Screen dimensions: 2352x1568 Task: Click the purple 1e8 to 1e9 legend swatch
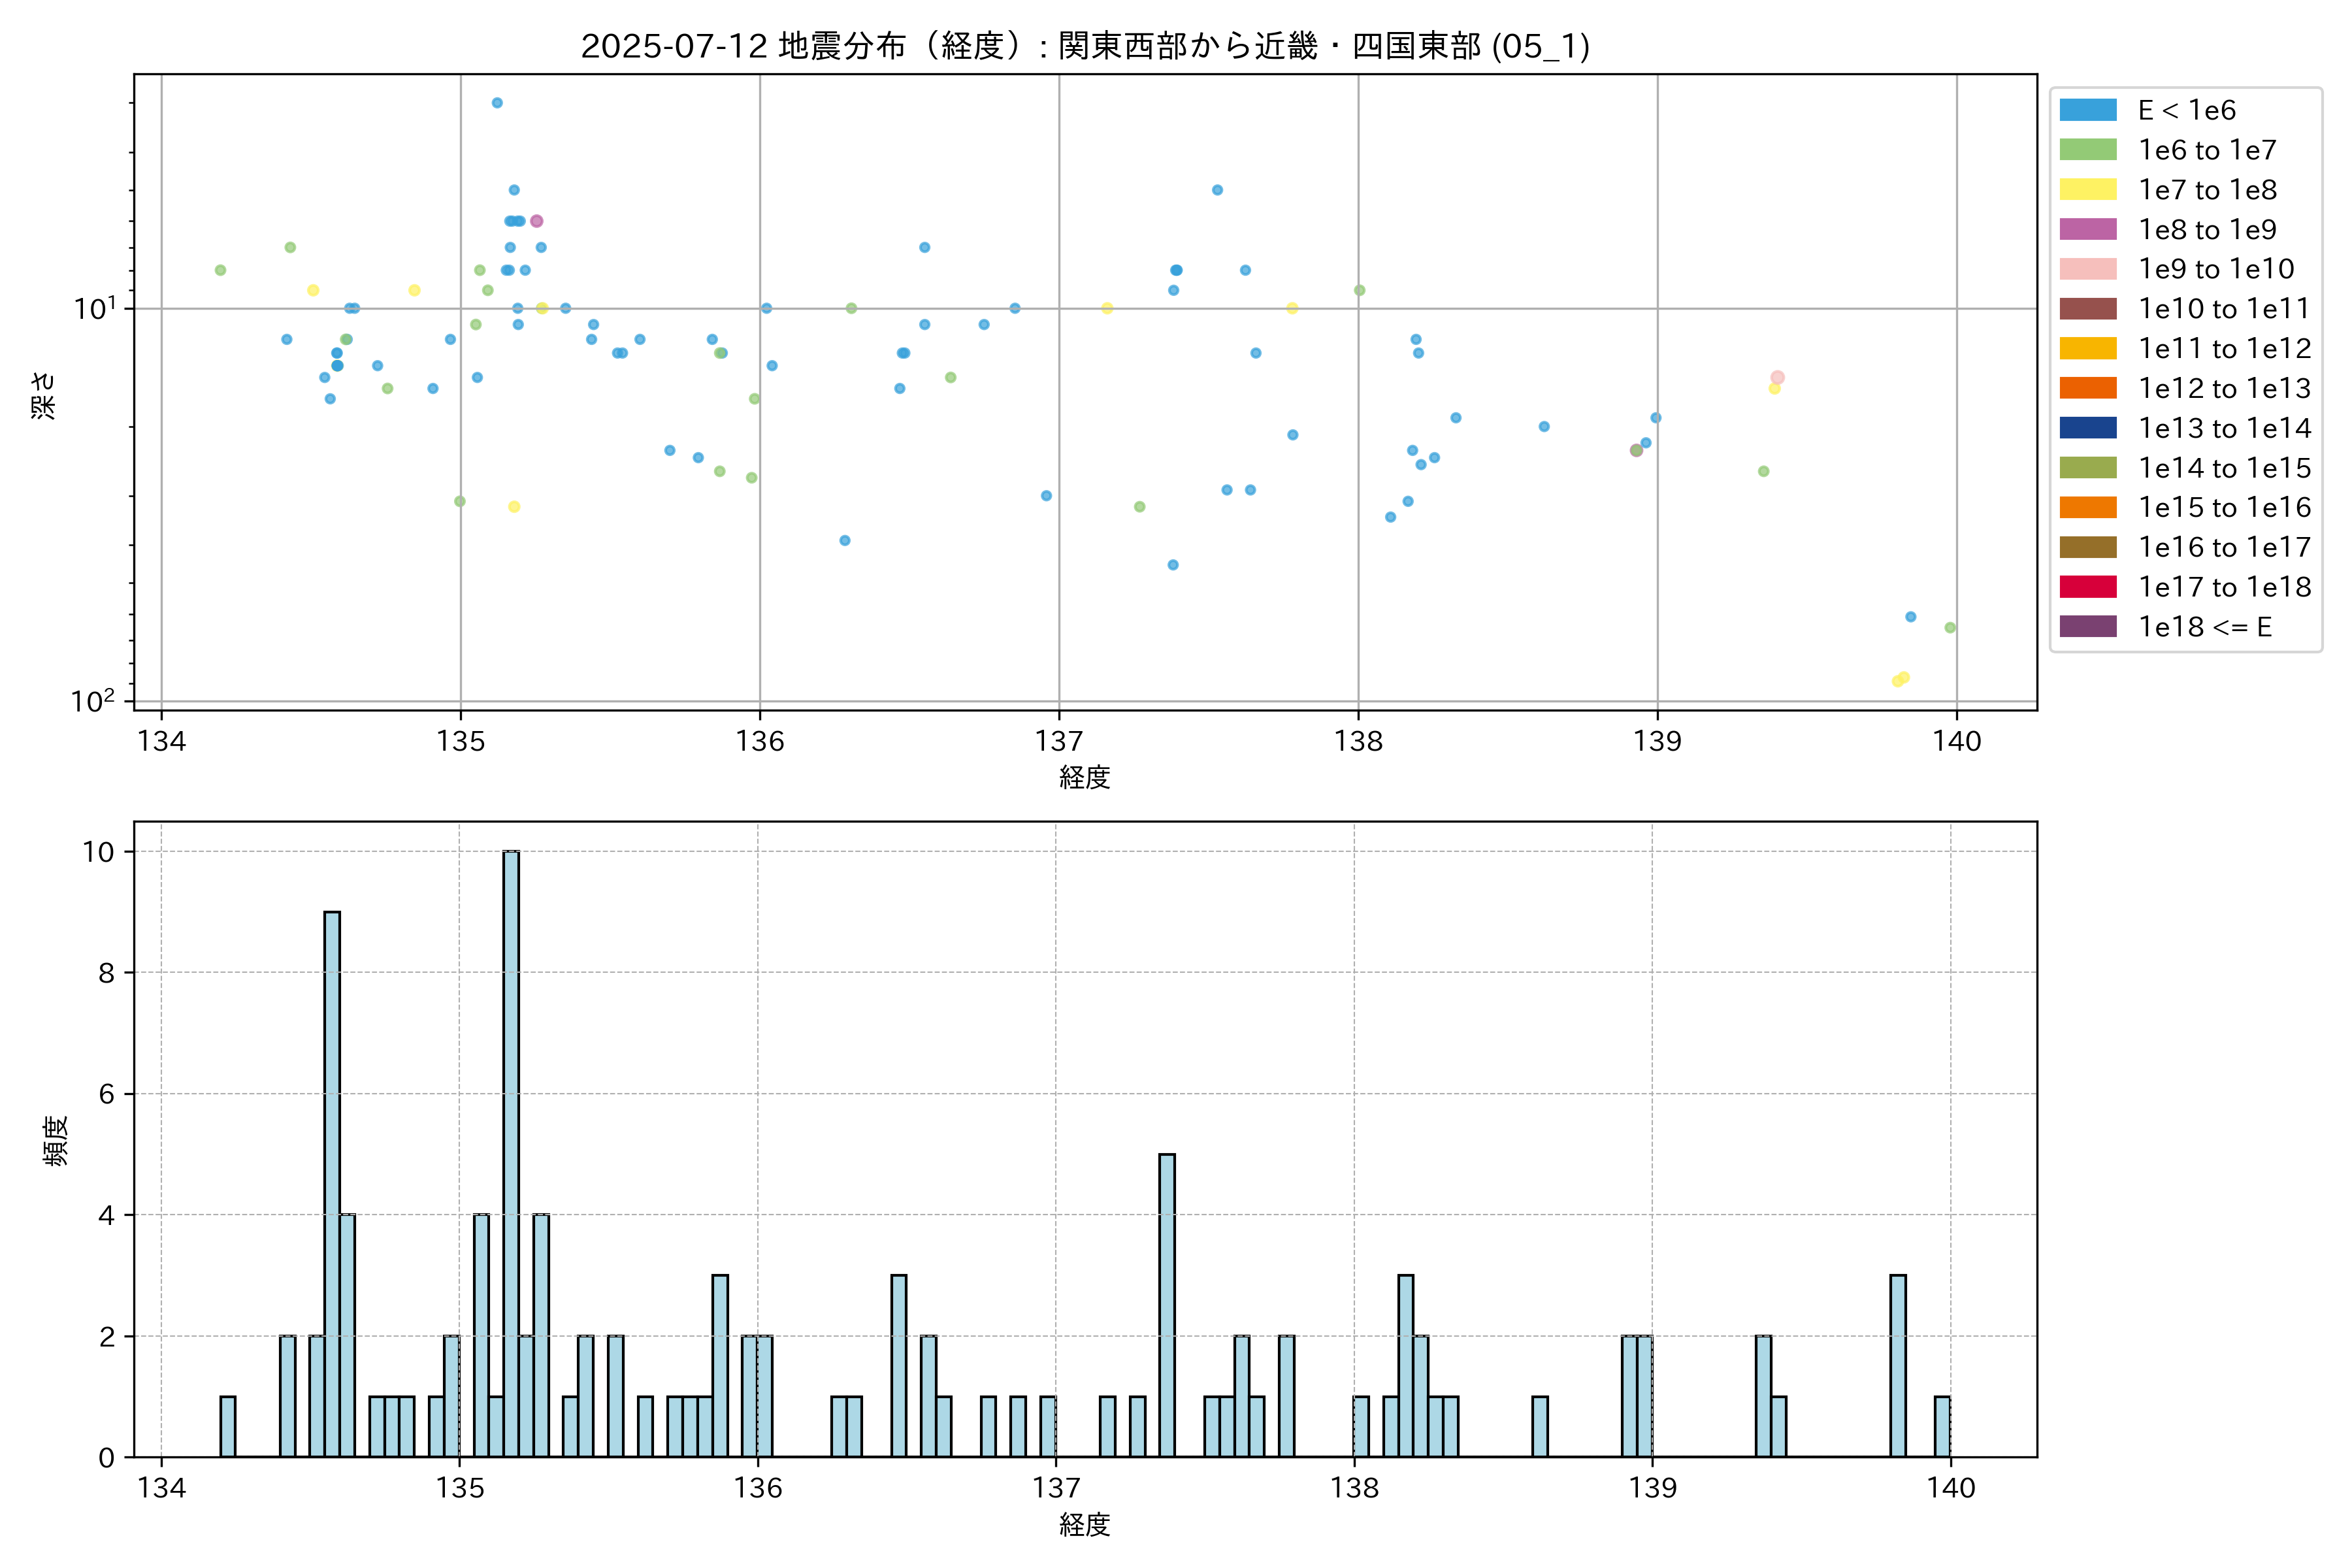click(x=2087, y=229)
